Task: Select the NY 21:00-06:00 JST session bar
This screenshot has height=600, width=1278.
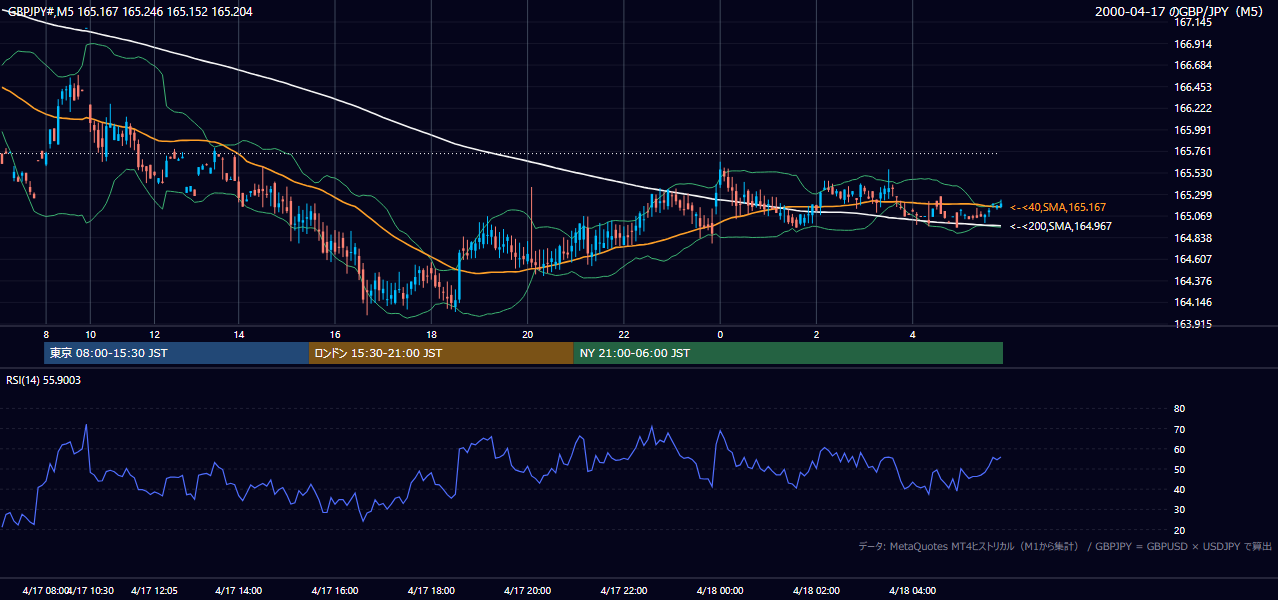Action: pyautogui.click(x=788, y=353)
